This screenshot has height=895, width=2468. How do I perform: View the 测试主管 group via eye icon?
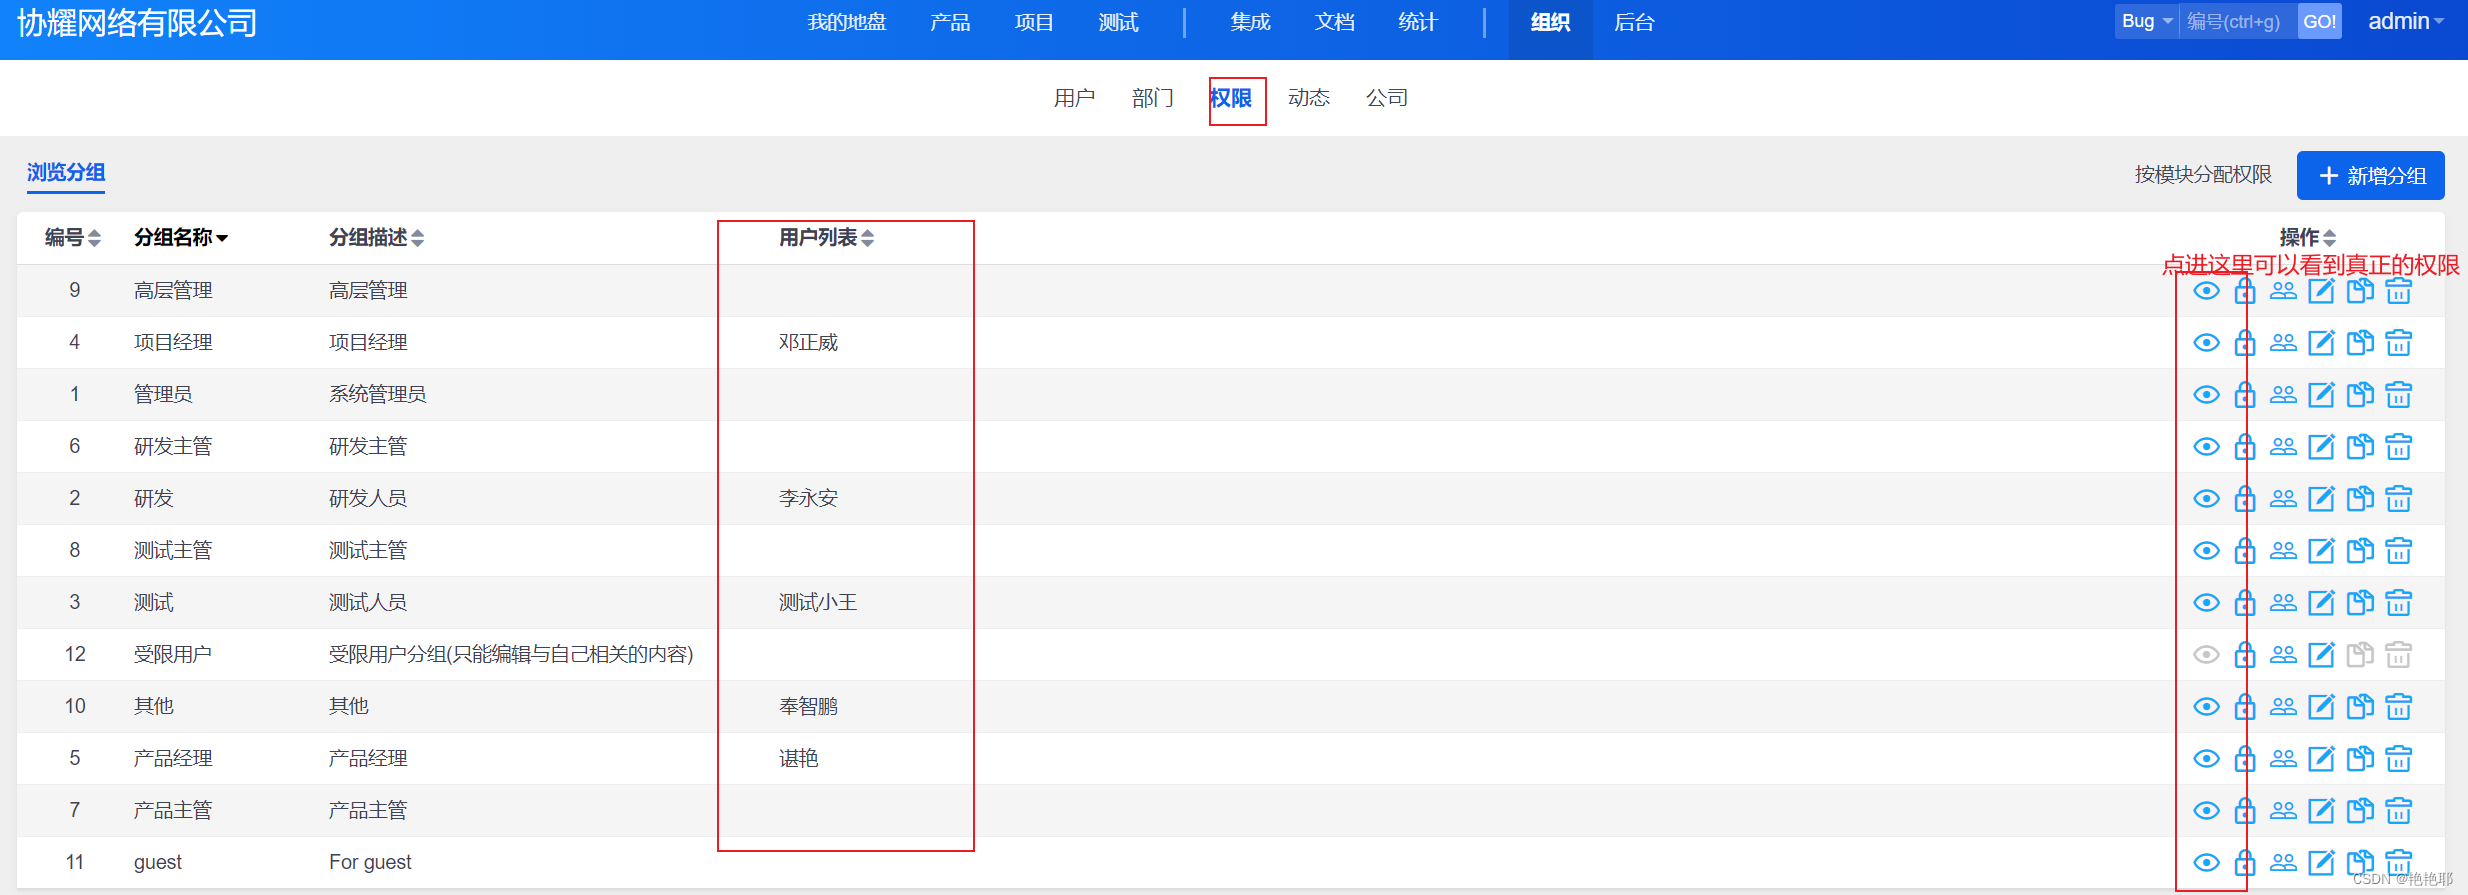(2206, 551)
